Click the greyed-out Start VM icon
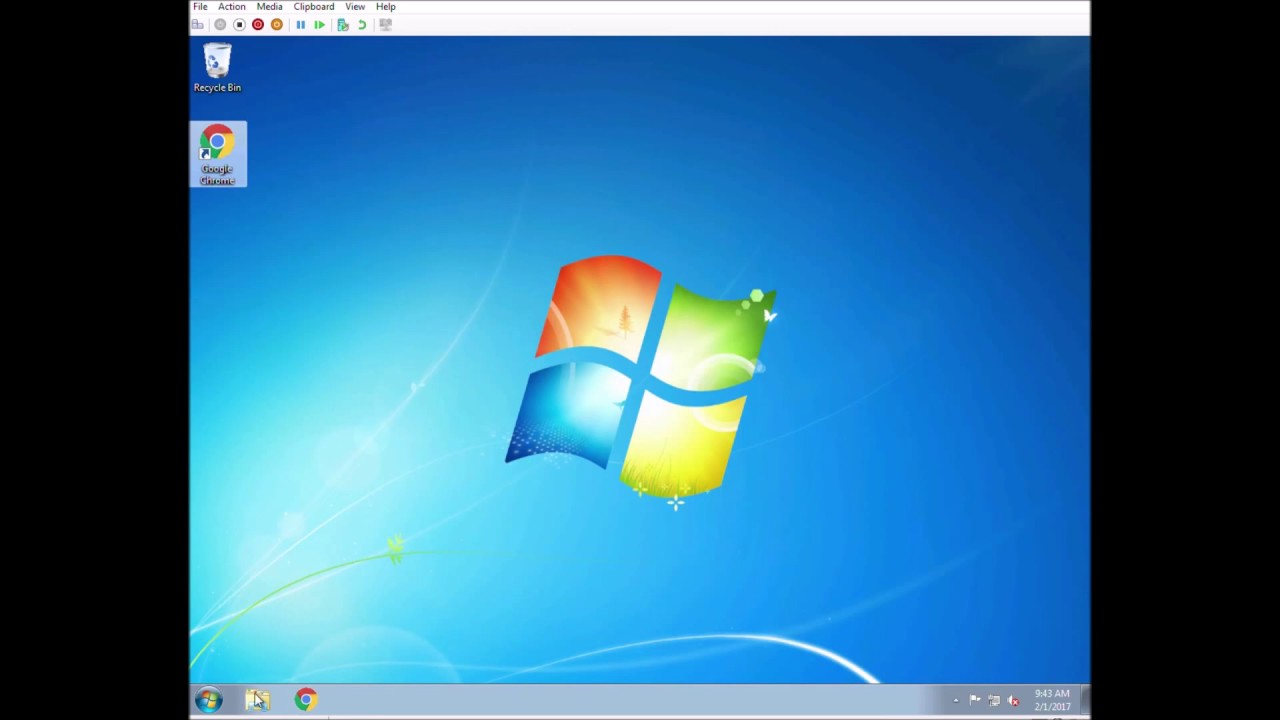Viewport: 1280px width, 720px height. (x=220, y=24)
